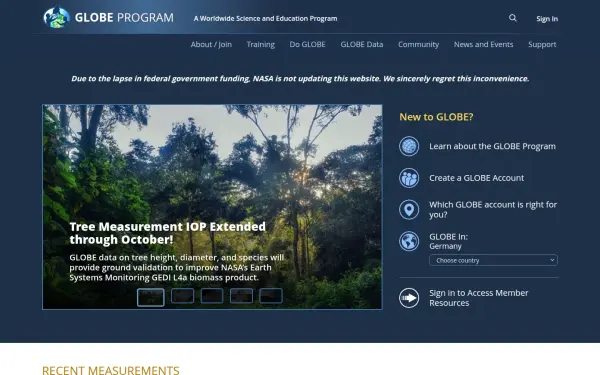600x375 pixels.
Task: Click the GLOBE Program logo icon
Action: (57, 17)
